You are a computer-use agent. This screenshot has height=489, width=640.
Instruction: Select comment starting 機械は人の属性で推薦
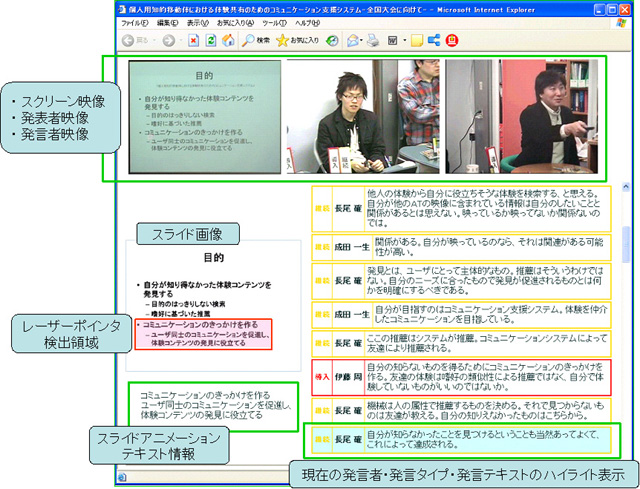461,411
